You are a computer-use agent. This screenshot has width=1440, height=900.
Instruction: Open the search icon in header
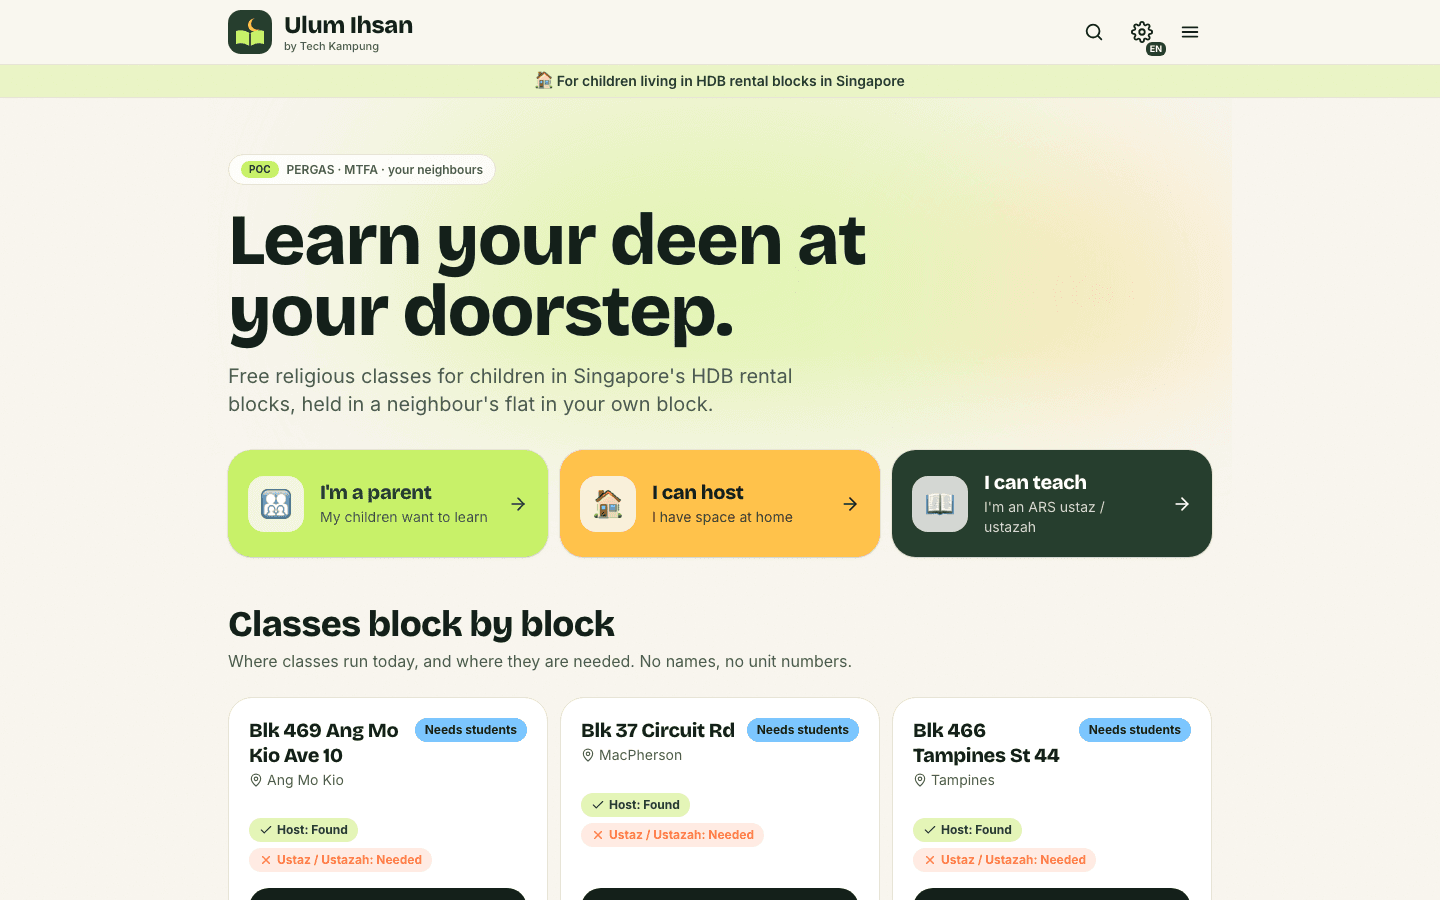coord(1094,32)
